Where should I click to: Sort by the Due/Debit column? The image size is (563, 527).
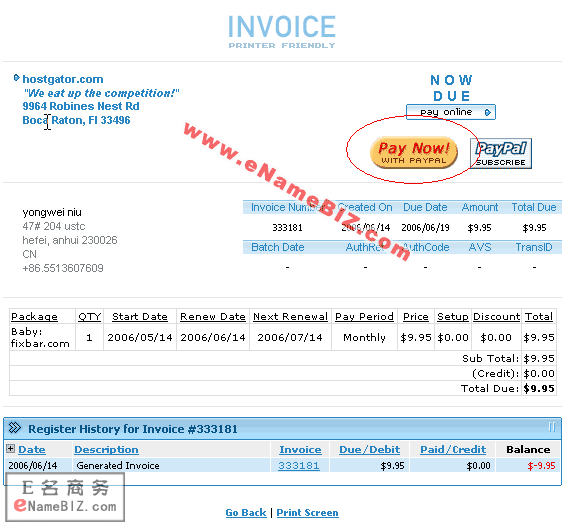point(369,449)
